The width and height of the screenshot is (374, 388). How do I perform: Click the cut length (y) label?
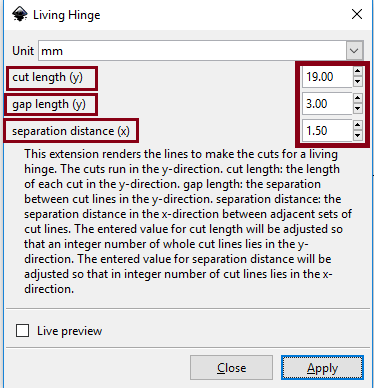(x=47, y=77)
